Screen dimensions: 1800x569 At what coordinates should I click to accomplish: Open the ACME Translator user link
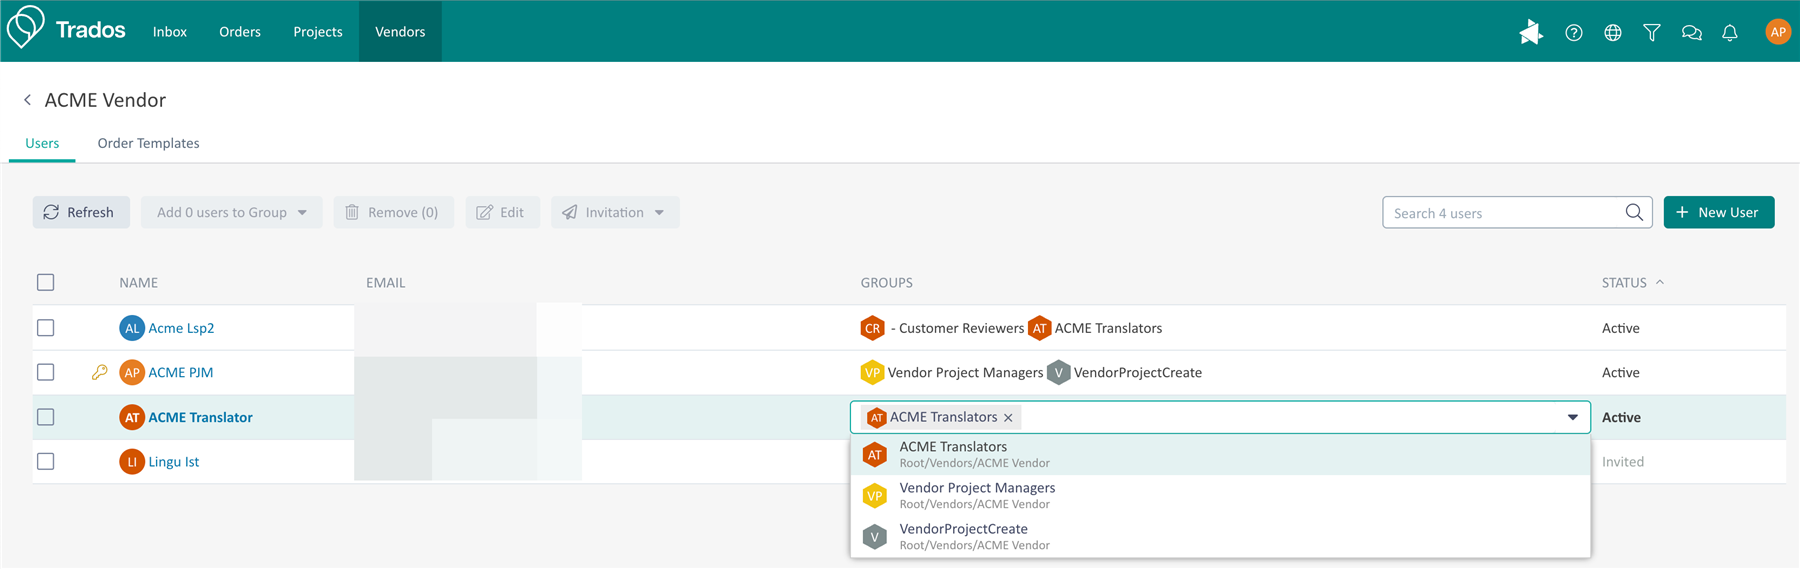point(200,417)
